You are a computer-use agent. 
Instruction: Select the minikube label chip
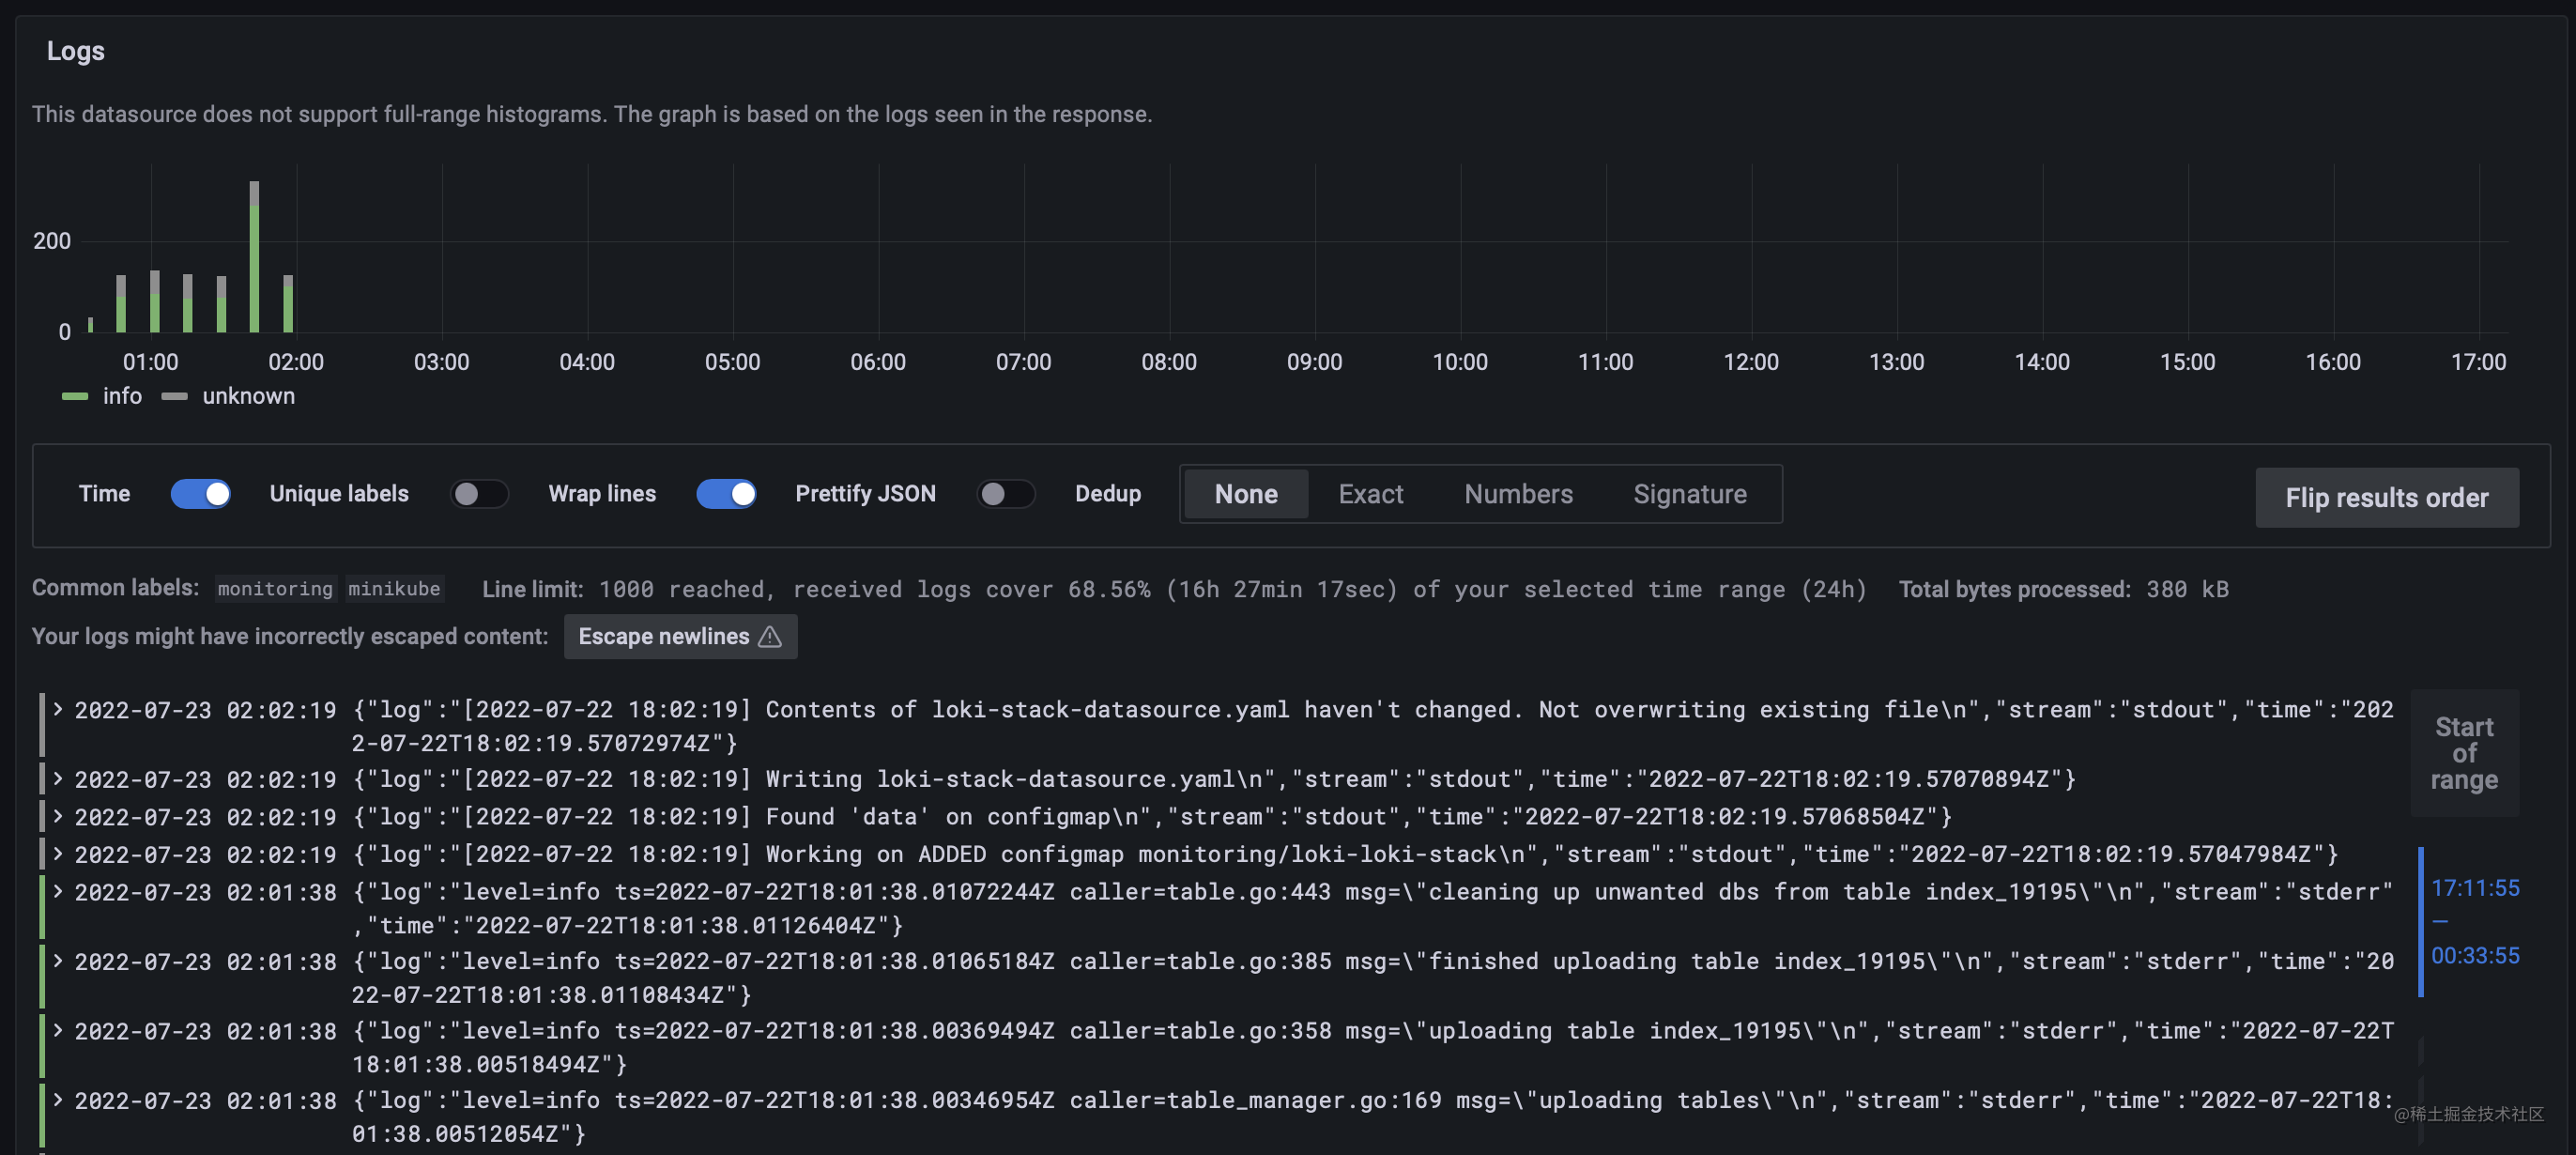click(x=395, y=588)
